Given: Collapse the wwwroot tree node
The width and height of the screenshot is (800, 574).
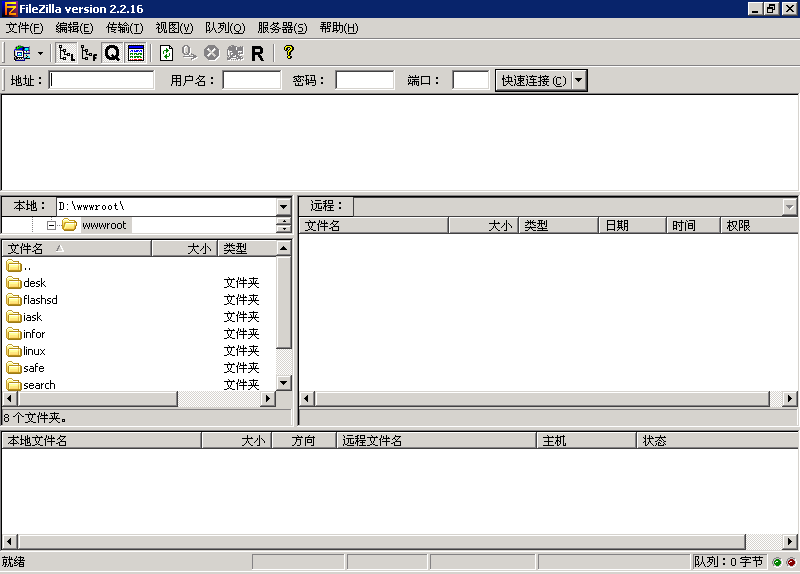Looking at the screenshot, I should pos(51,225).
